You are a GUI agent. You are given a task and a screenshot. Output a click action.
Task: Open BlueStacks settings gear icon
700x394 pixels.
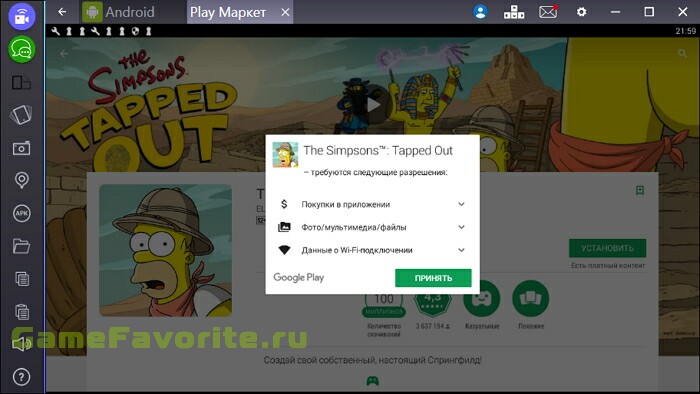581,12
